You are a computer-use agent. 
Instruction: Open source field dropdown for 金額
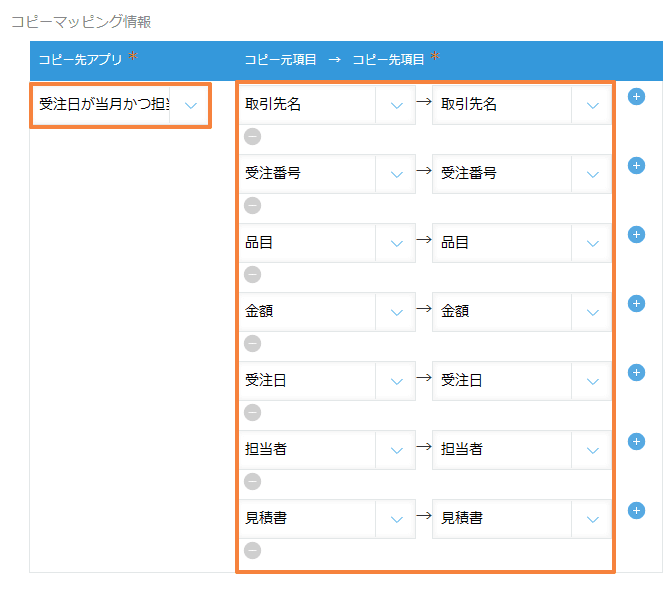coord(327,312)
